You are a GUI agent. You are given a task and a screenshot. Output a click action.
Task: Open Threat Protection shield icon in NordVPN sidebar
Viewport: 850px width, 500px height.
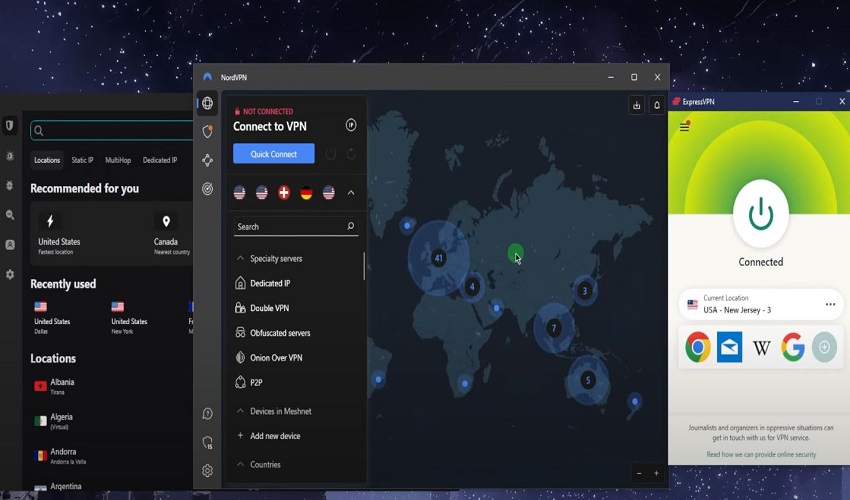[x=207, y=131]
